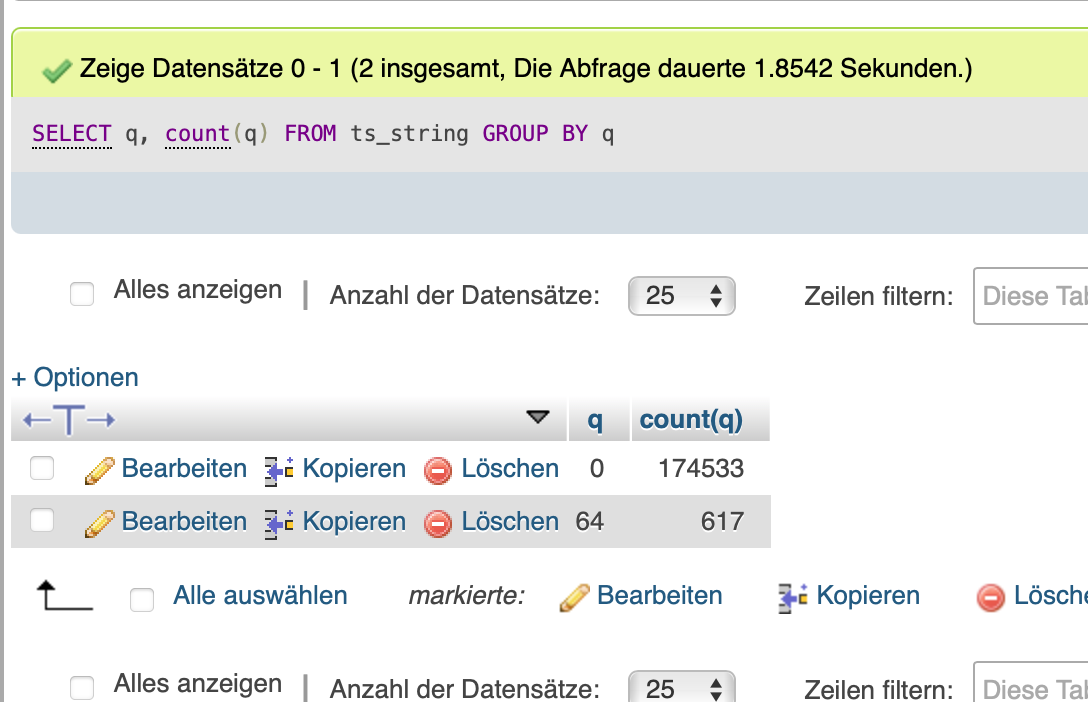Click the Zeilen filtern input field
1088x702 pixels.
1030,296
